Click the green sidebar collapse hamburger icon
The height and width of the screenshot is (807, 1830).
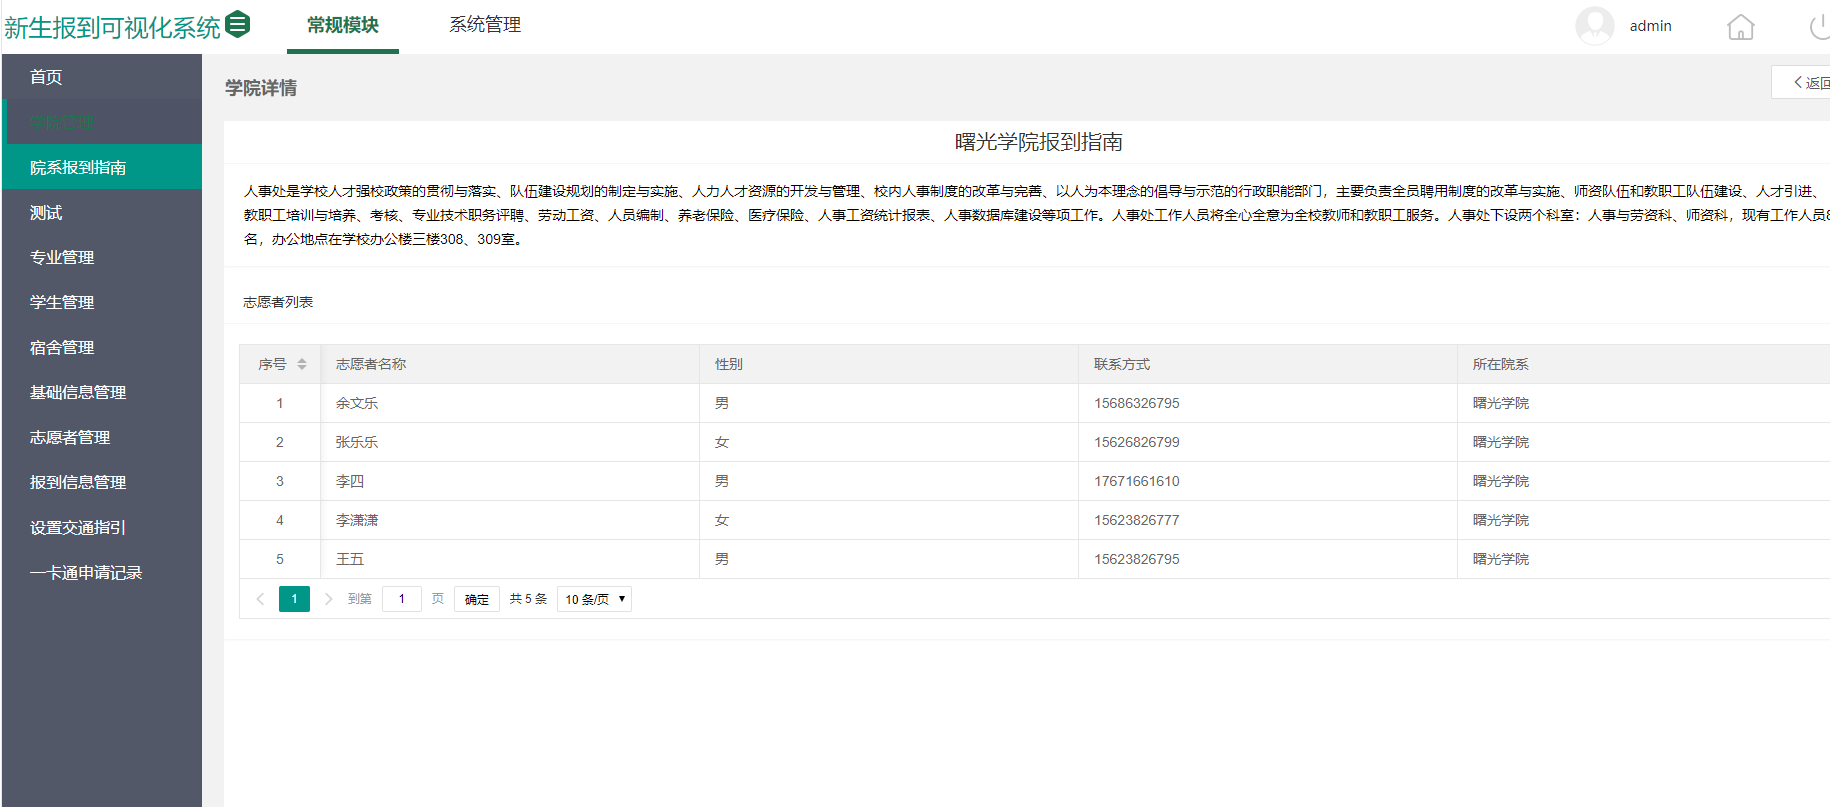tap(237, 24)
